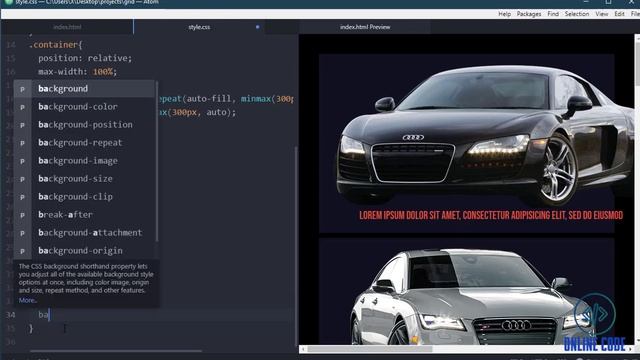Screen dimensions: 640x360
Task: Choose 'background-image' autocomplete suggestion
Action: point(84,160)
